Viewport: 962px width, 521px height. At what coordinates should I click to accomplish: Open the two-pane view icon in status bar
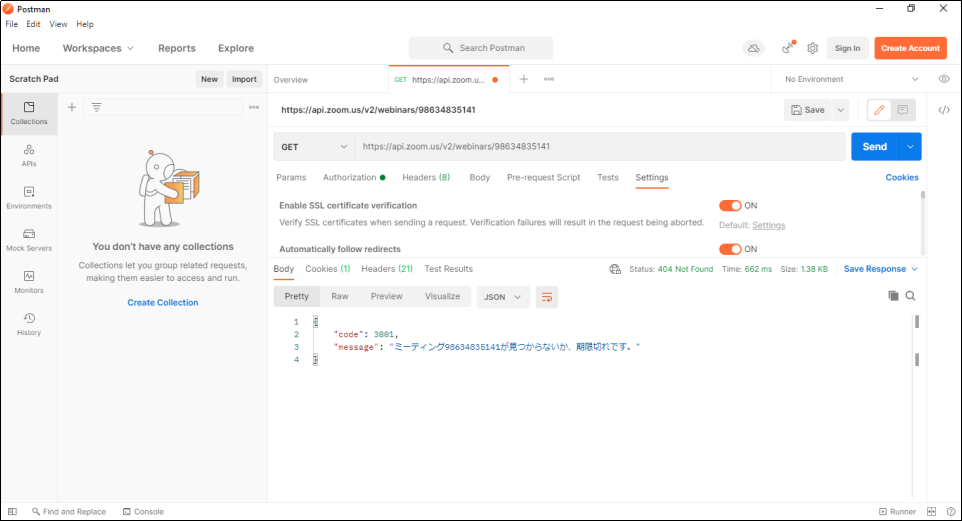point(931,511)
